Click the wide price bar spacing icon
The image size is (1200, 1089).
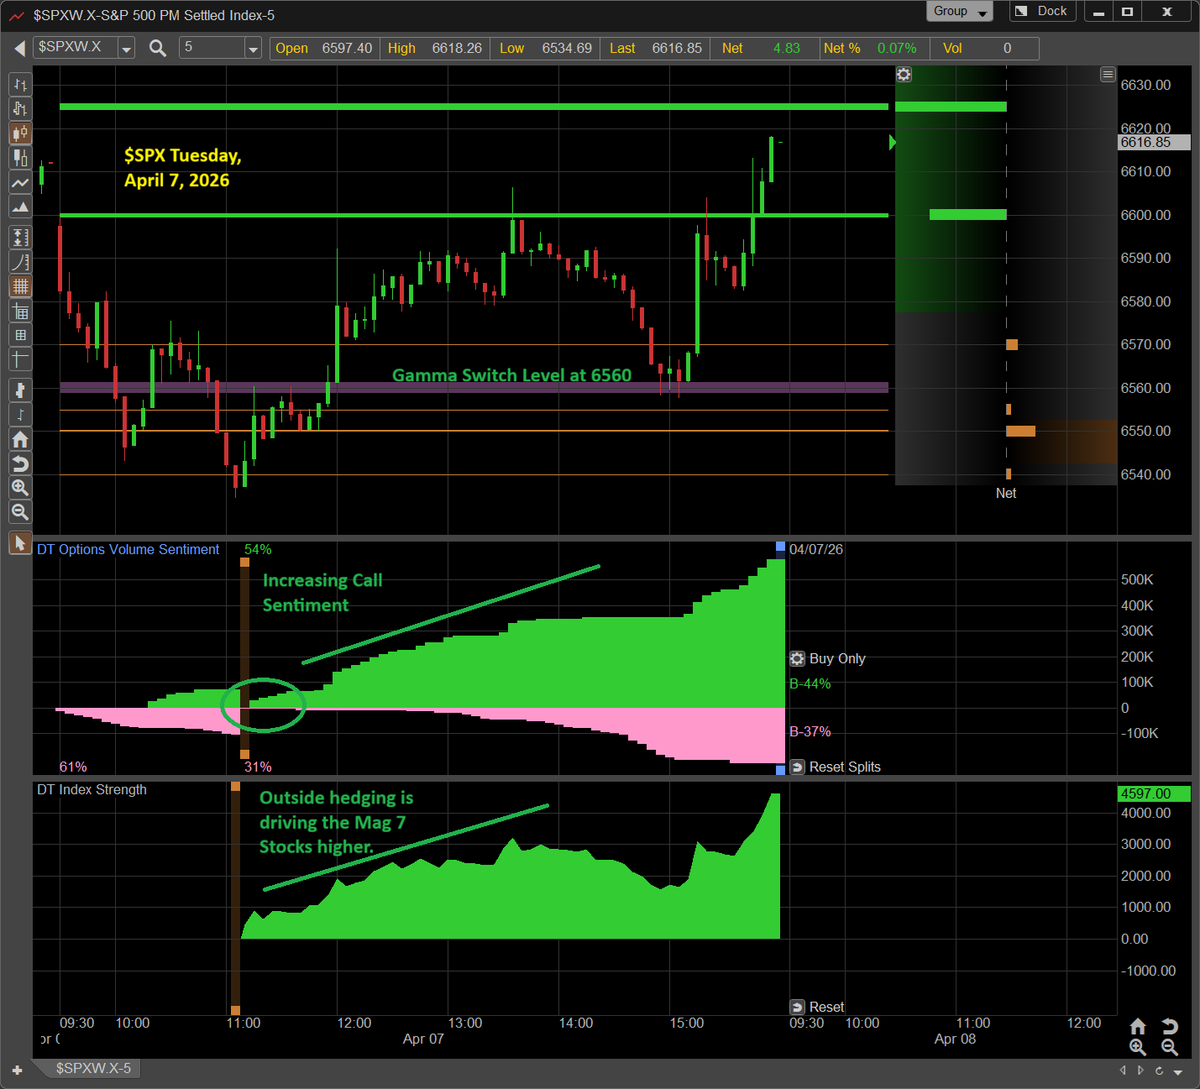tap(20, 390)
